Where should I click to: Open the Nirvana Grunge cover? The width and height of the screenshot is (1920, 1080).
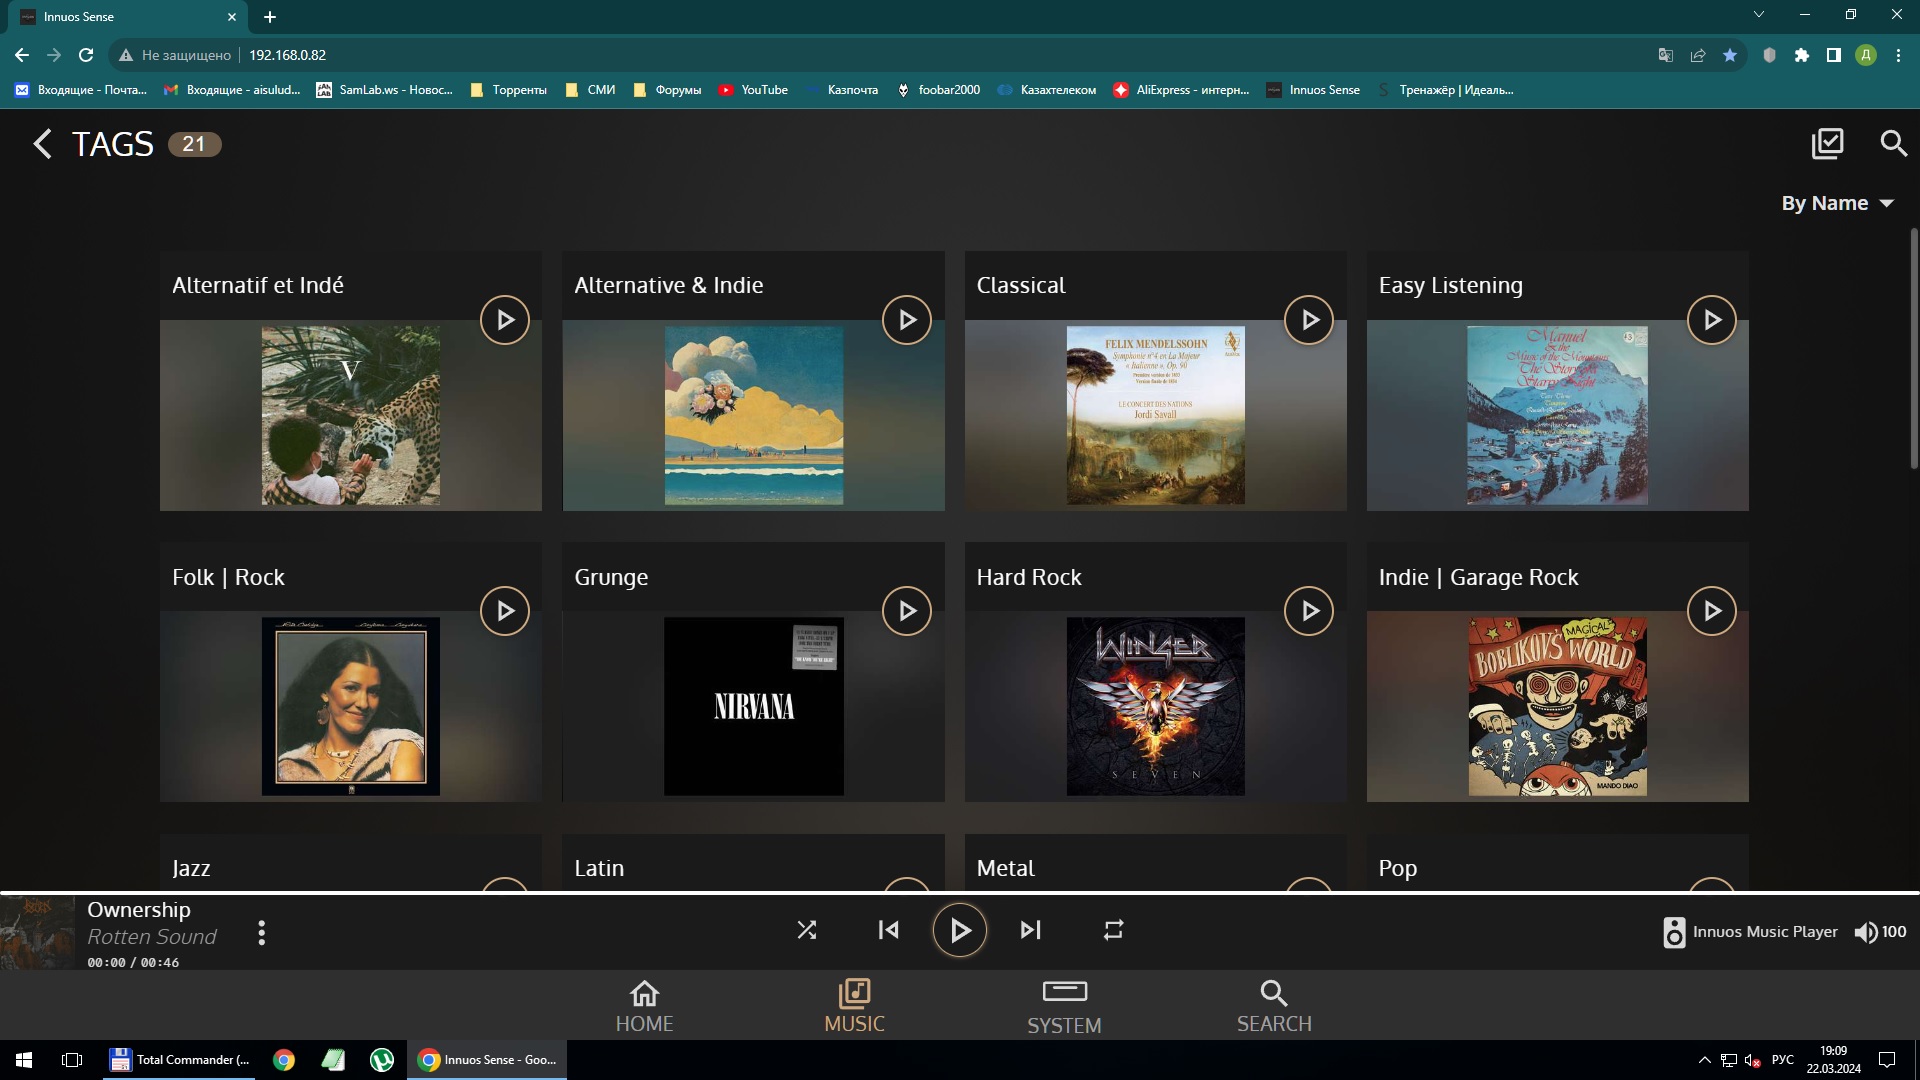point(754,706)
